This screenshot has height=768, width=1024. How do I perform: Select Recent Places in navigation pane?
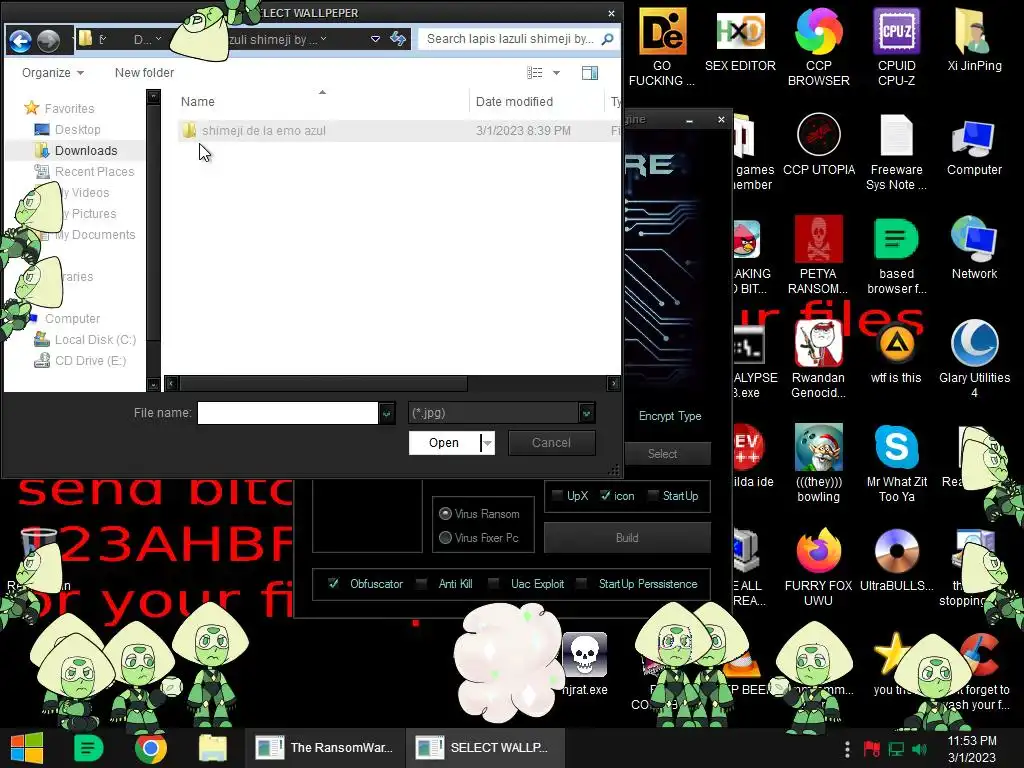pos(94,171)
